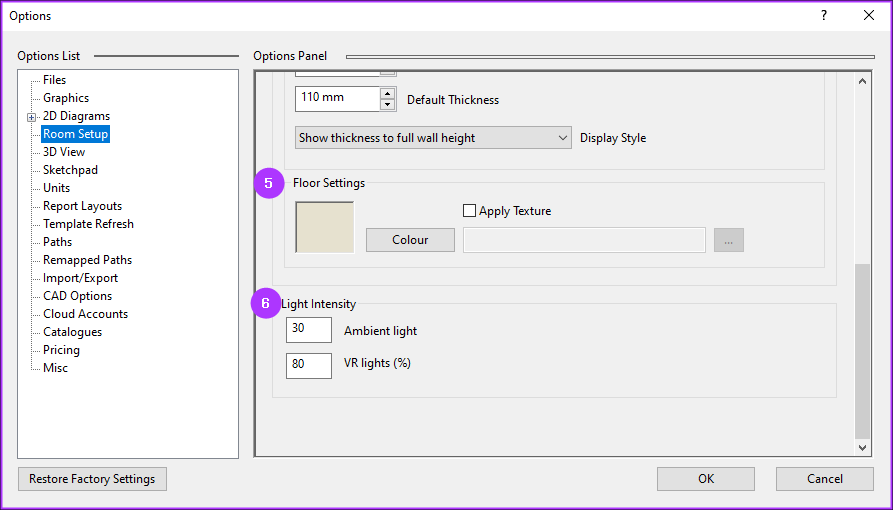This screenshot has height=510, width=893.
Task: Click the panel scrollbar up arrow
Action: tap(862, 81)
